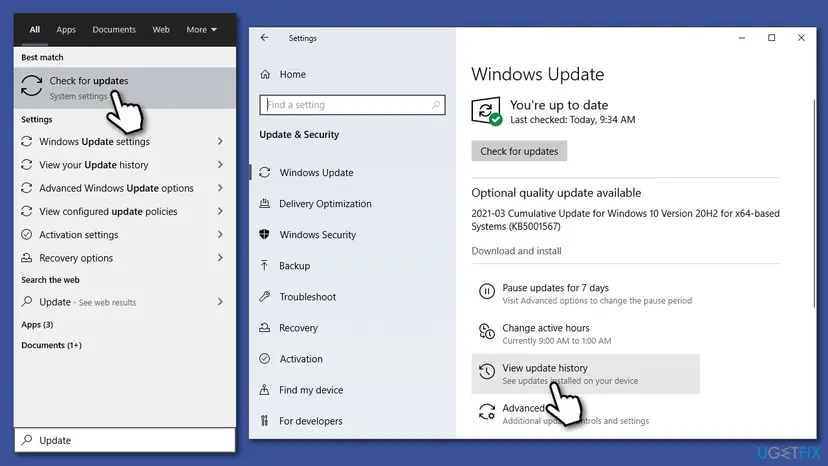Click the Advanced options gear-sync icon
The image size is (828, 466).
486,412
